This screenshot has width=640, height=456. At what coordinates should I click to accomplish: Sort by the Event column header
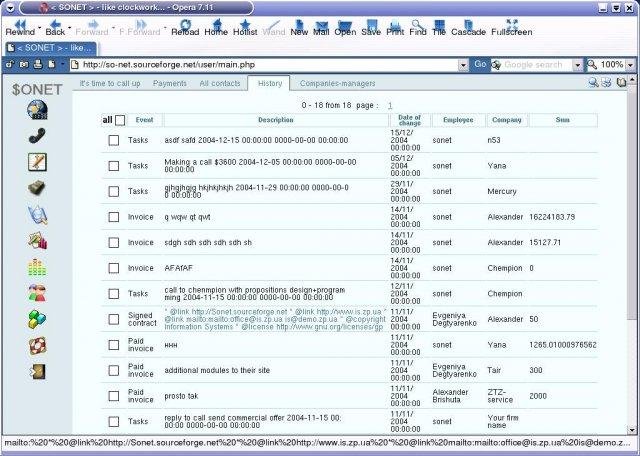(x=144, y=120)
